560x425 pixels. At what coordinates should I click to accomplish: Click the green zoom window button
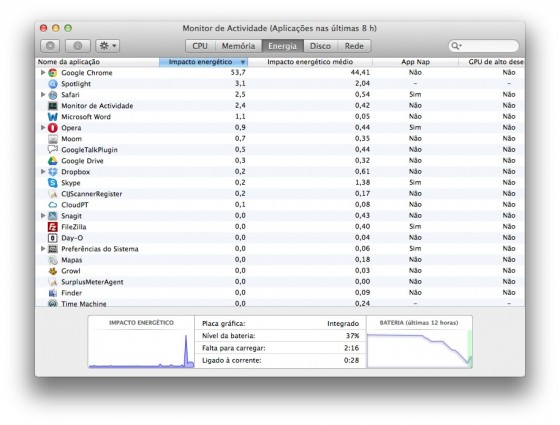click(68, 28)
